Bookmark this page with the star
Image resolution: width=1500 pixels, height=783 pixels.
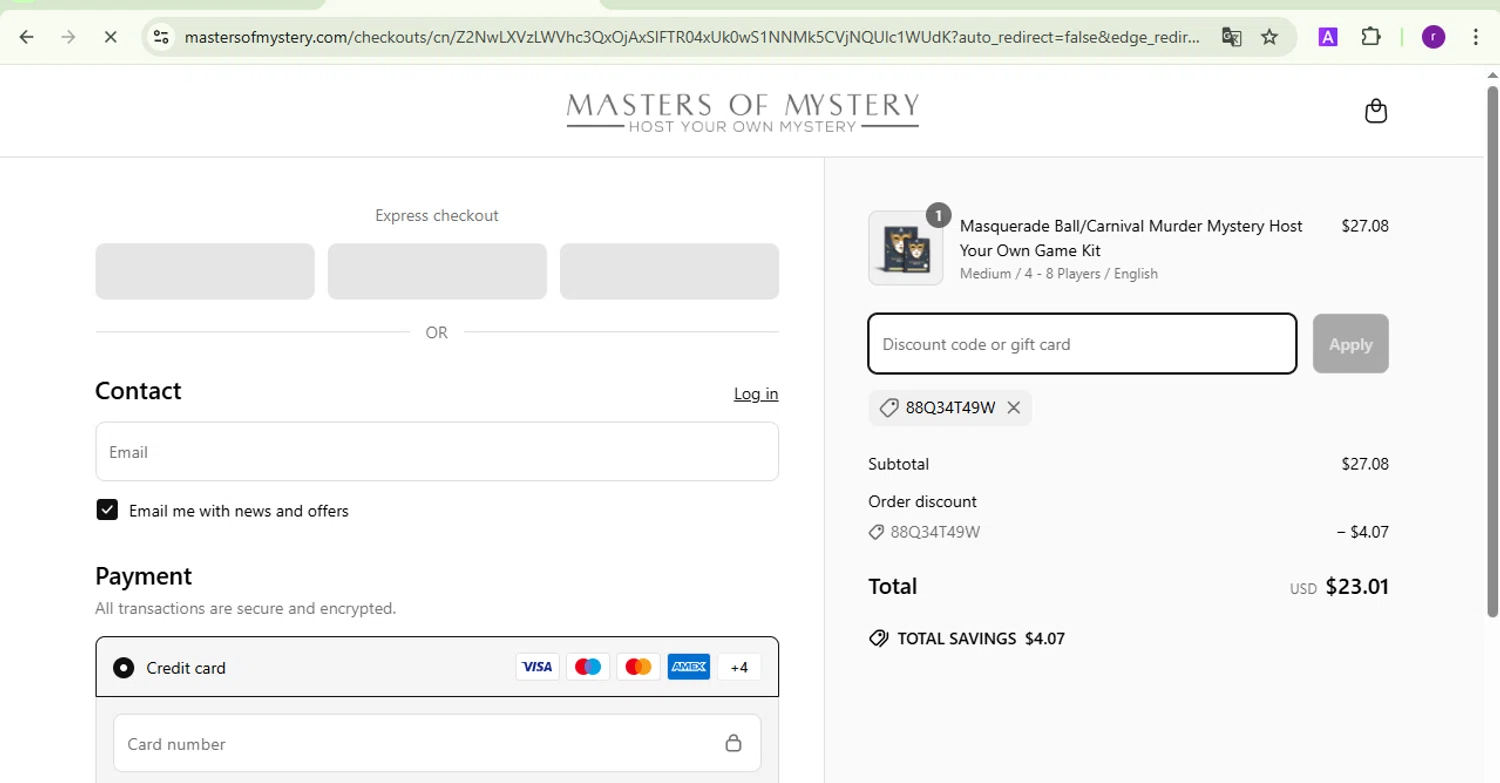[x=1269, y=37]
